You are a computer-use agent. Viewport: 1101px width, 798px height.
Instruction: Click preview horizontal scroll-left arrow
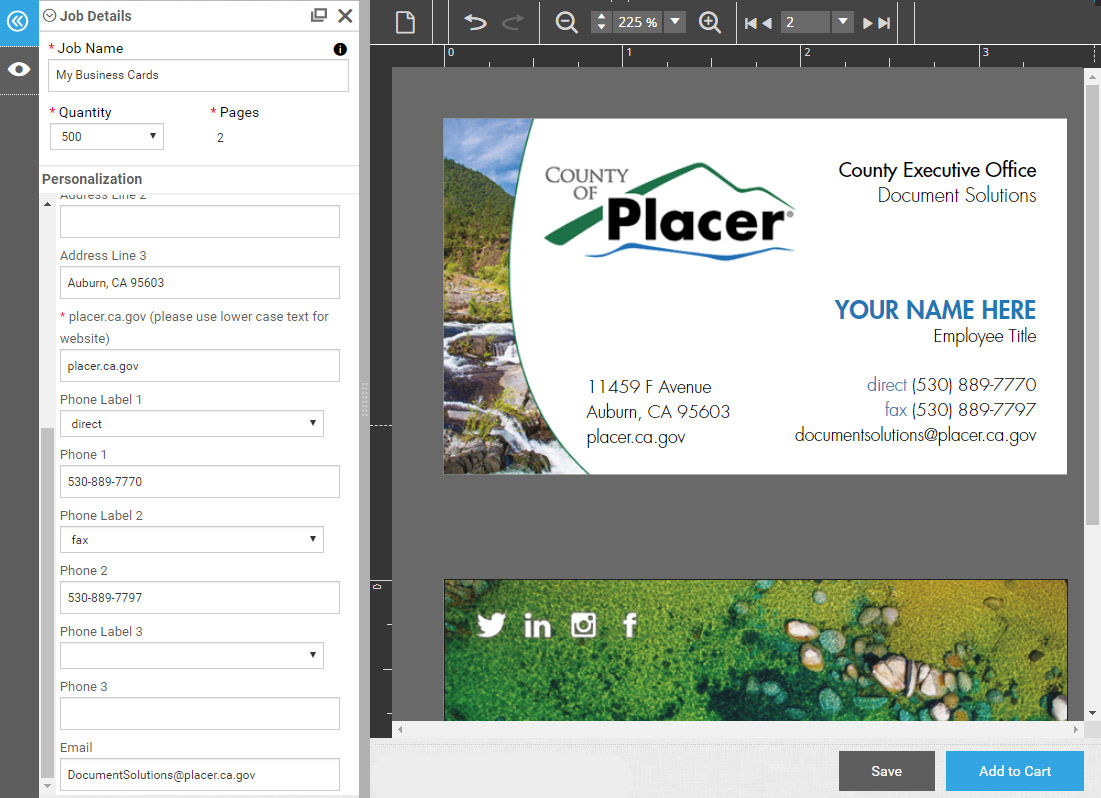click(x=400, y=729)
